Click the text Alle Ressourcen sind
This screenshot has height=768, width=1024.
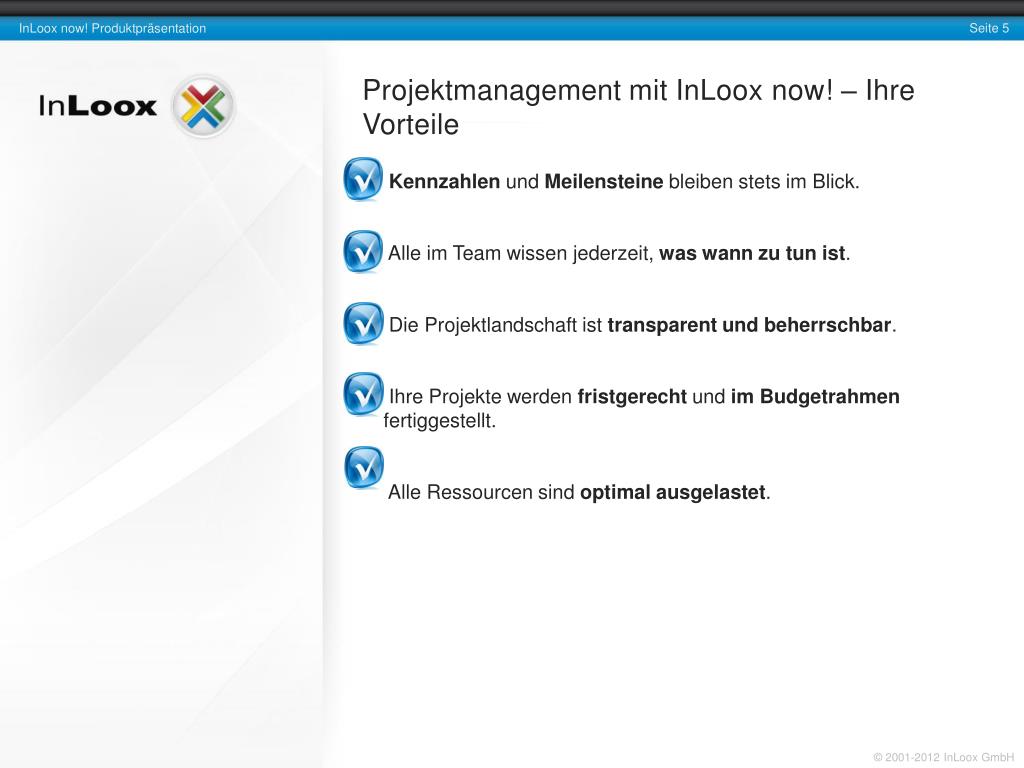point(481,492)
